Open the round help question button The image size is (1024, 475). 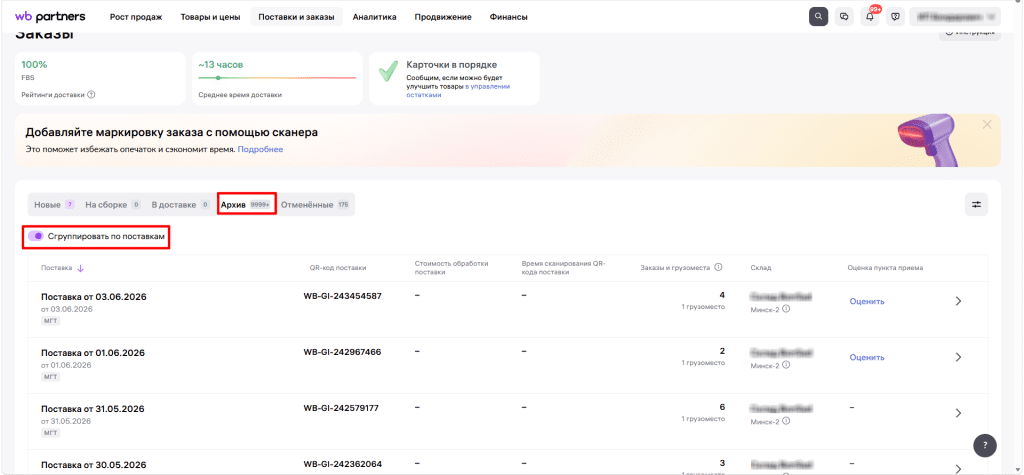point(985,446)
